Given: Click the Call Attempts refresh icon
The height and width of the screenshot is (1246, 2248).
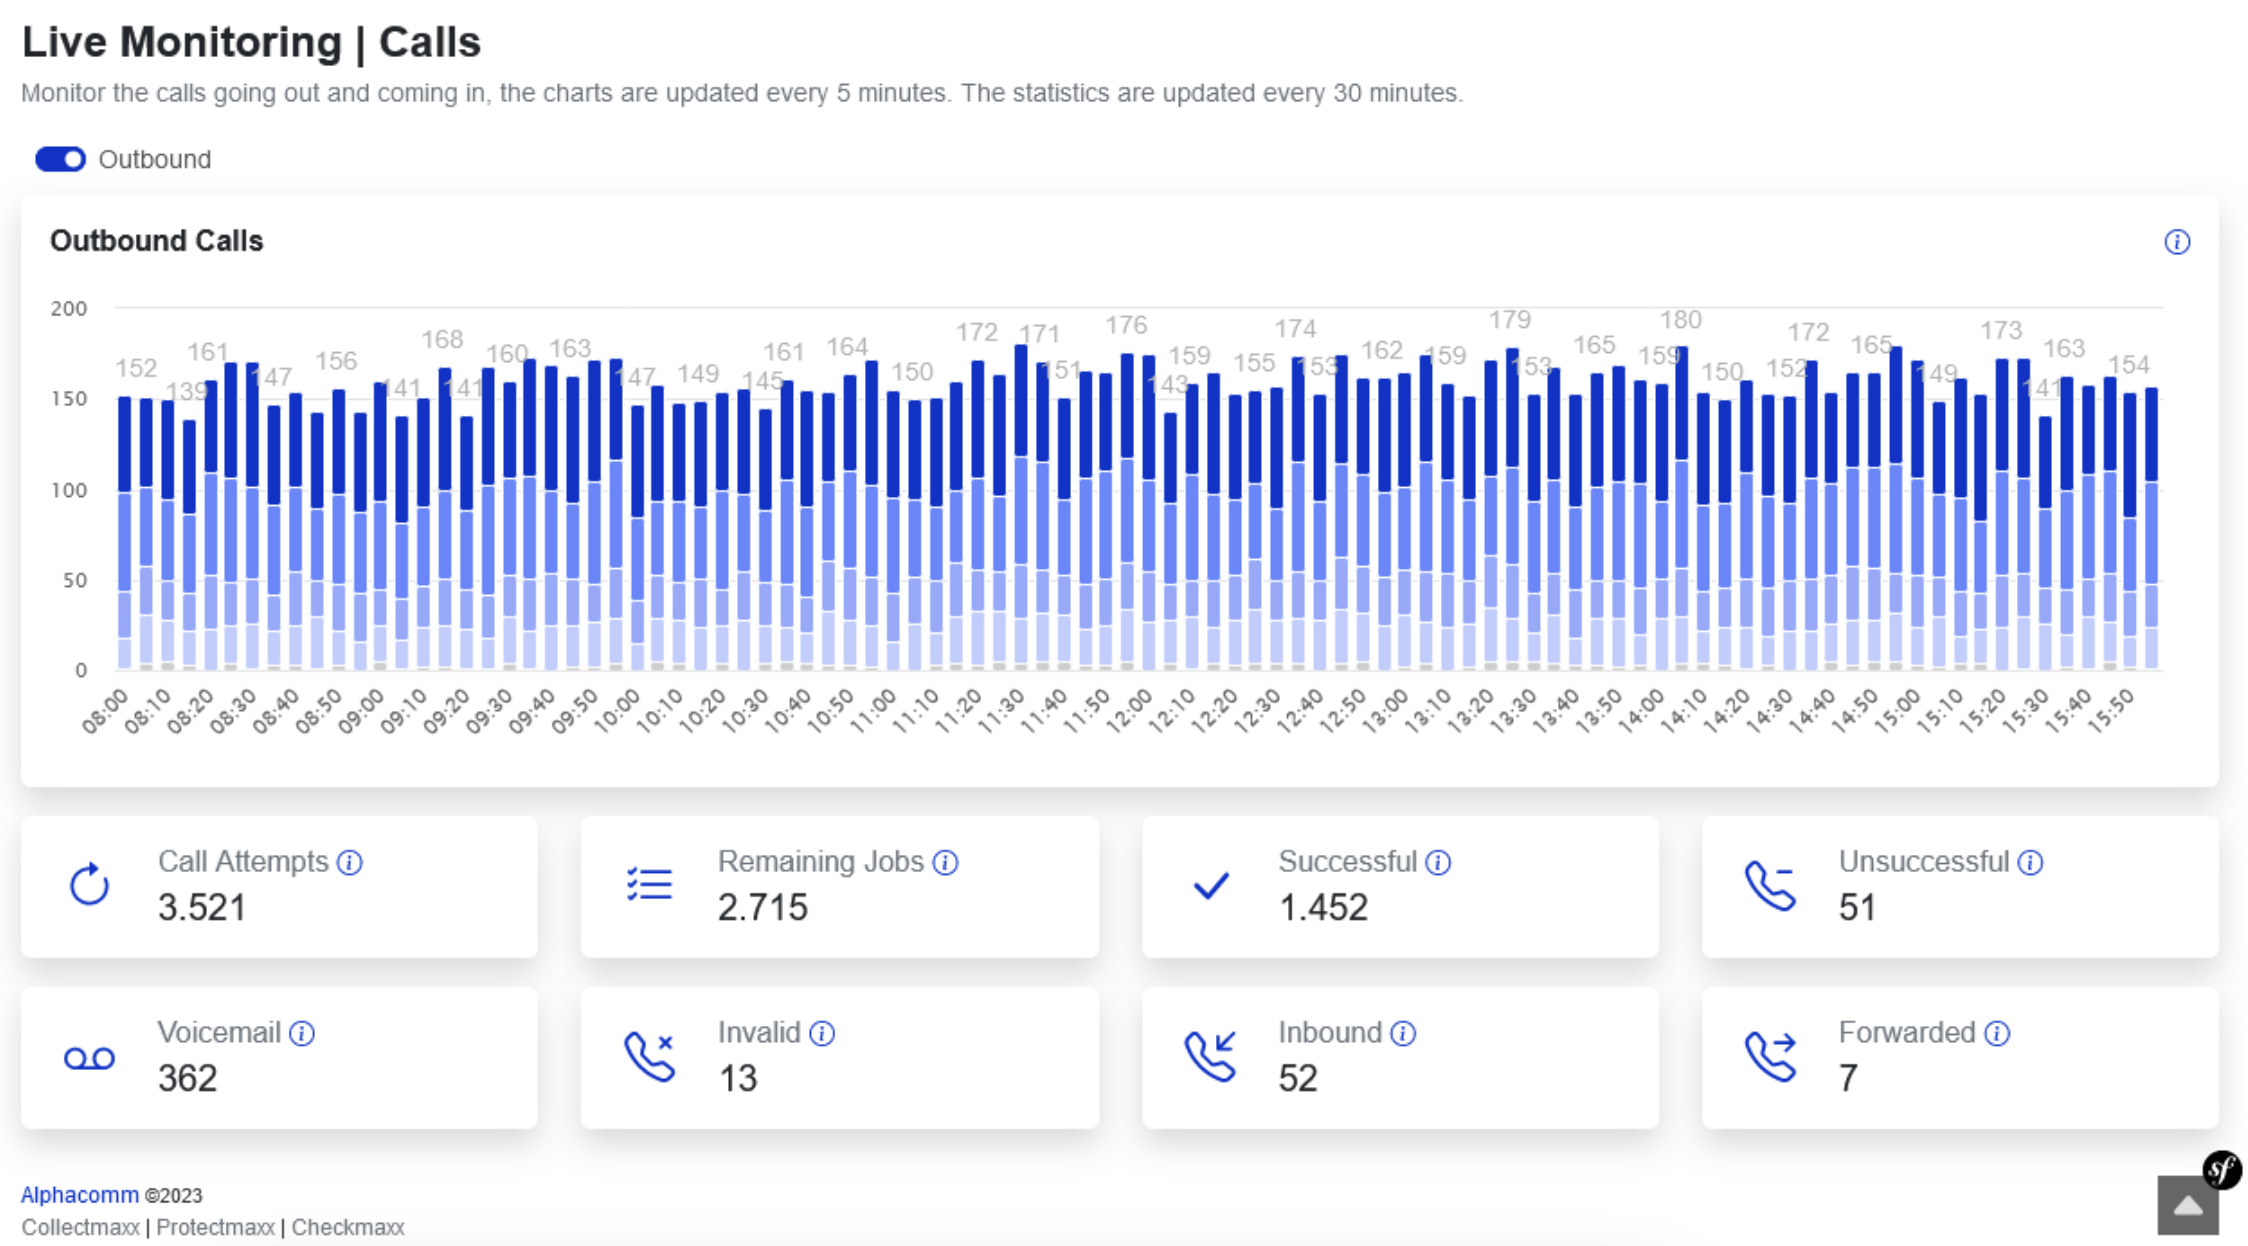Looking at the screenshot, I should 88,886.
